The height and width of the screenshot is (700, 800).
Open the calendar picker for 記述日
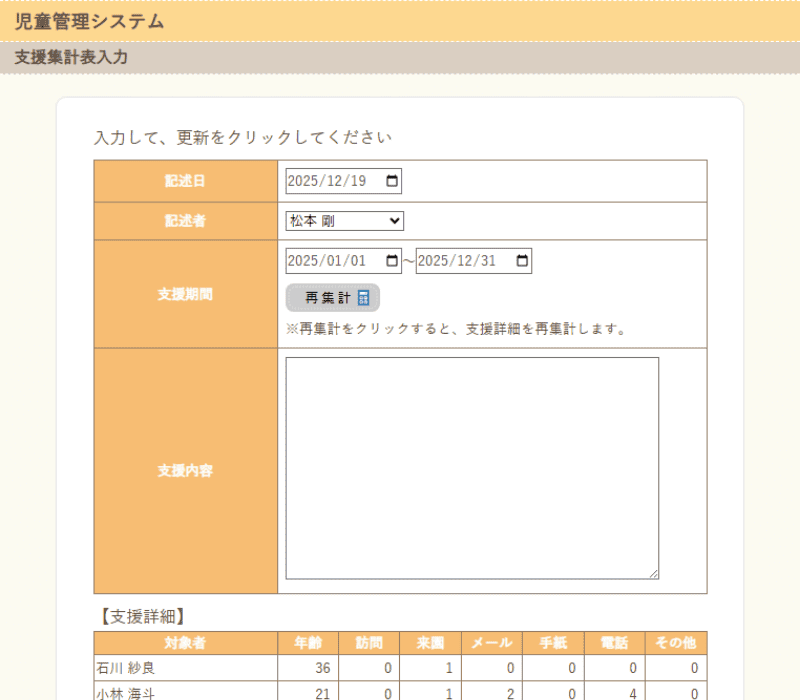click(x=391, y=181)
